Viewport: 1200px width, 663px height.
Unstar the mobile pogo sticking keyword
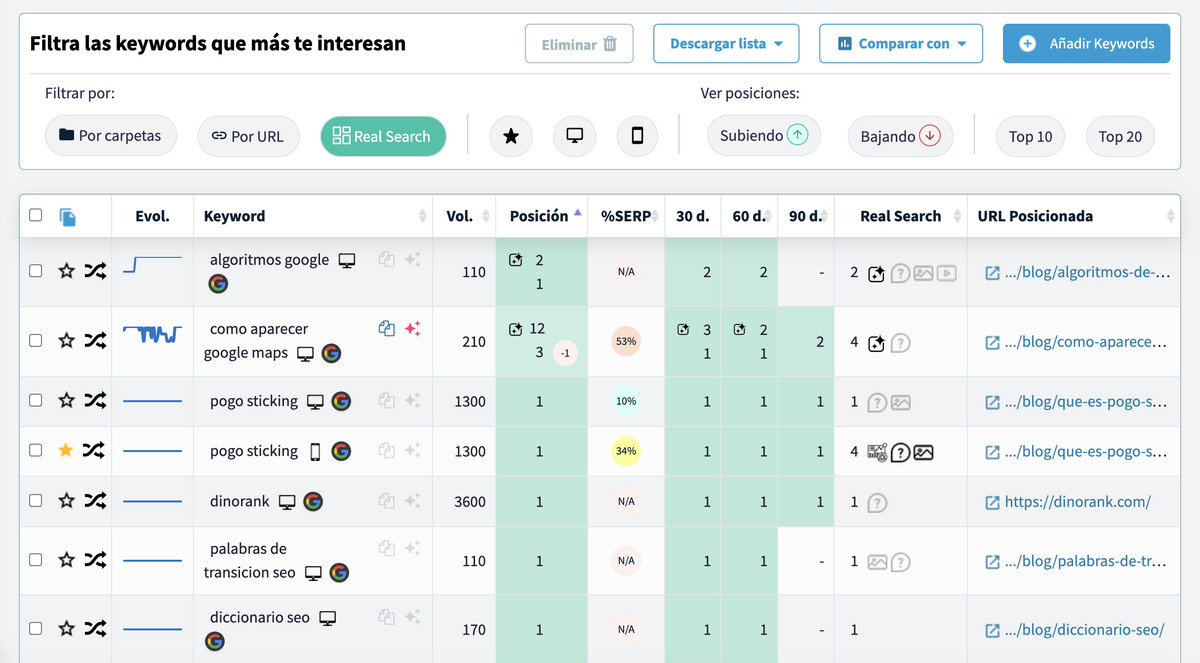pos(66,450)
